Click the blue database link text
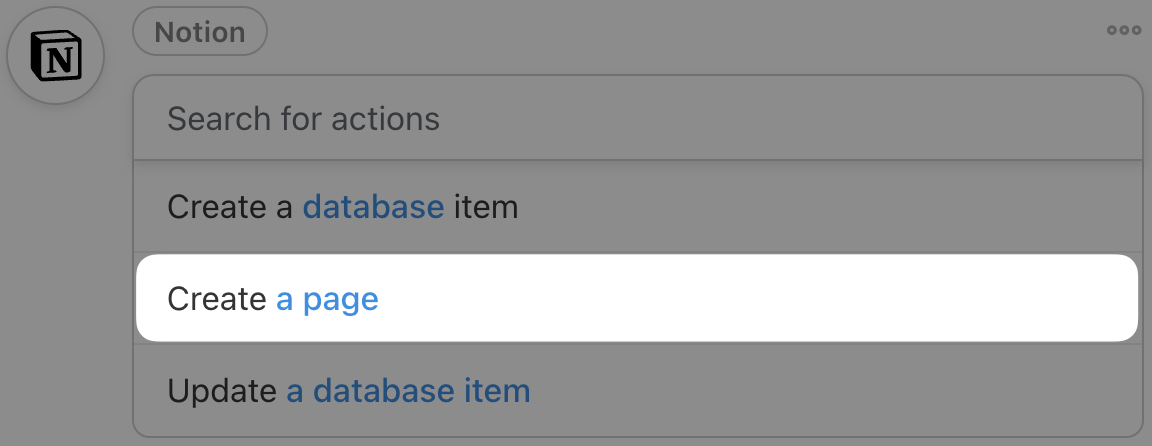 (373, 208)
